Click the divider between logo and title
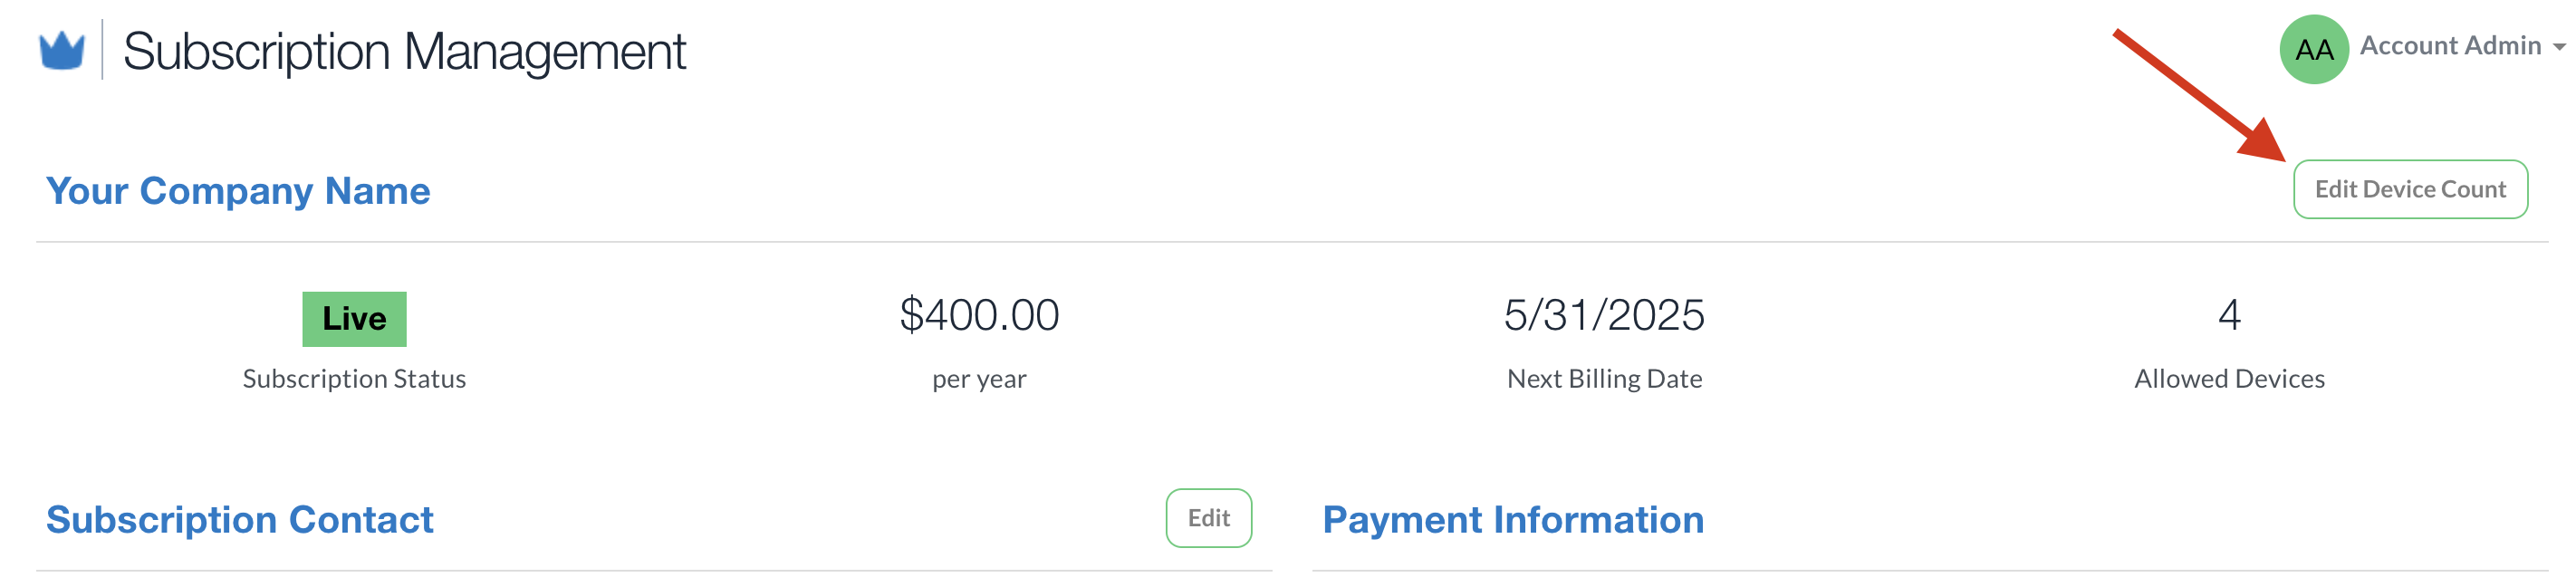Screen dimensions: 2576x587 click(x=102, y=49)
